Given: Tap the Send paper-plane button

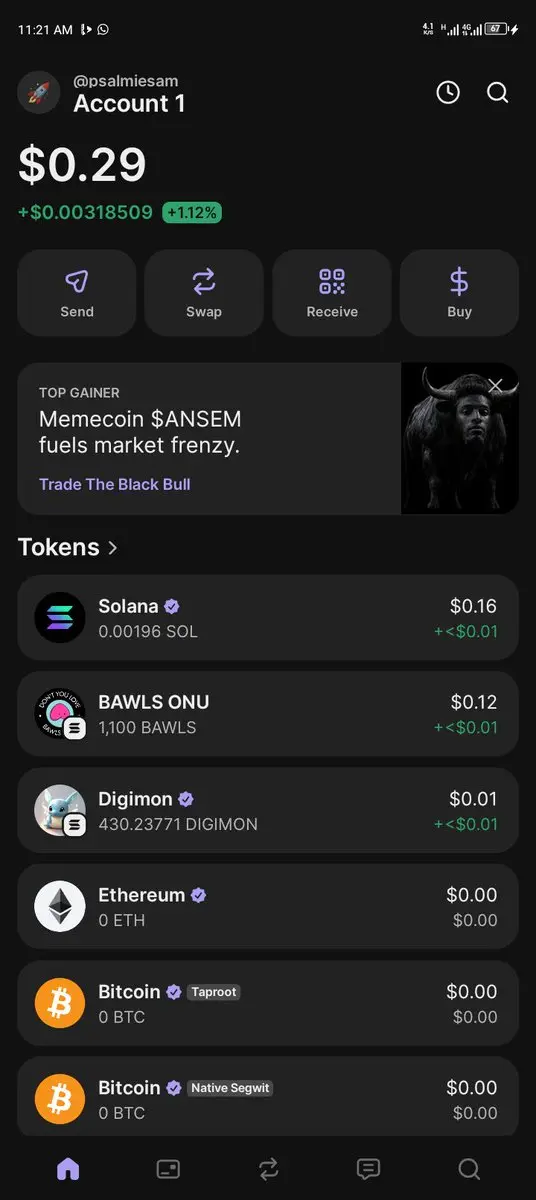Looking at the screenshot, I should click(77, 293).
